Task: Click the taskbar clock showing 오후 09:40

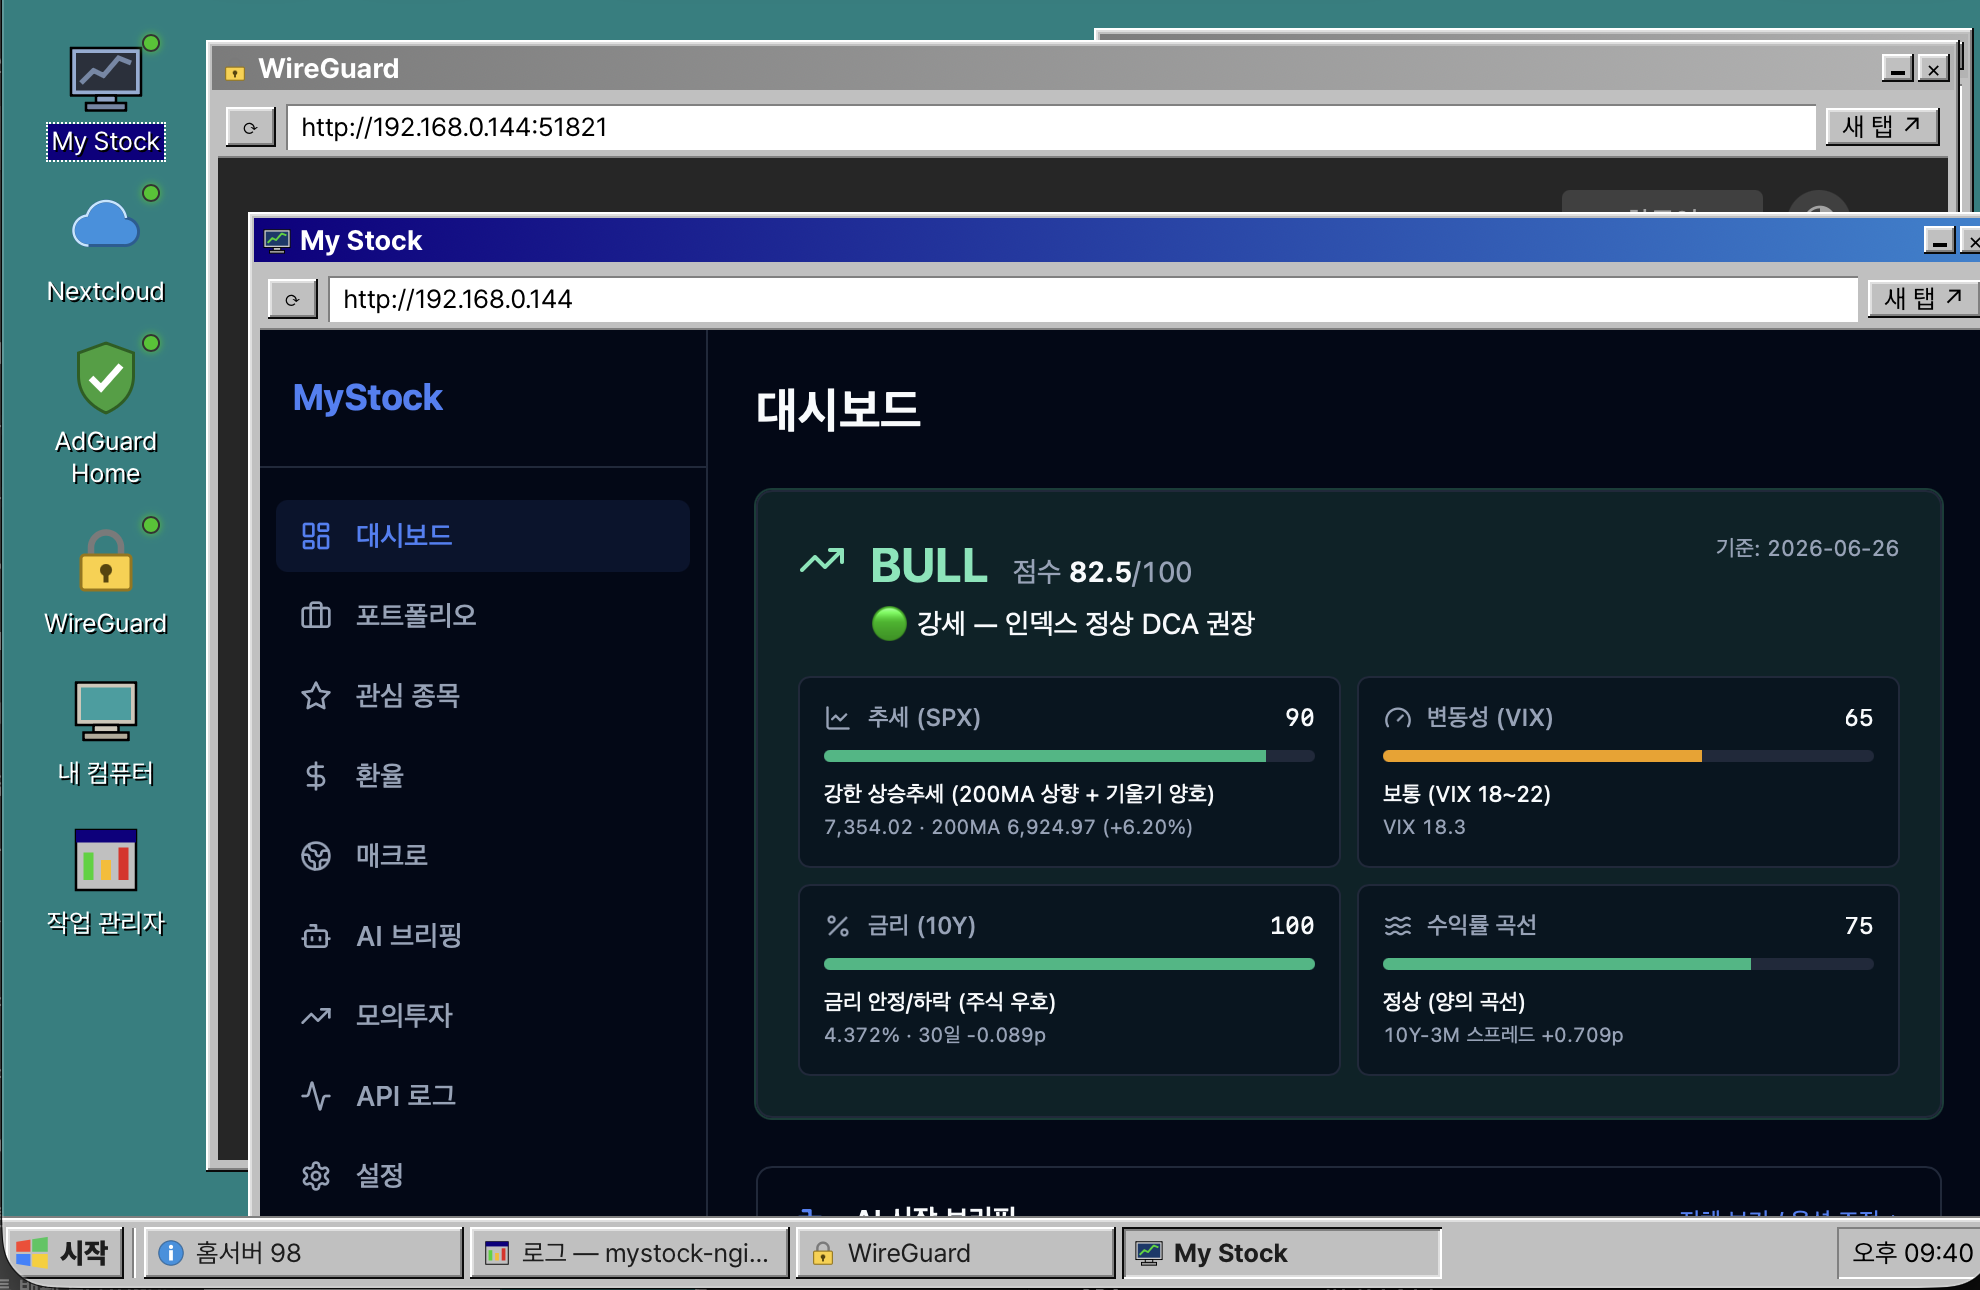Action: pyautogui.click(x=1911, y=1253)
